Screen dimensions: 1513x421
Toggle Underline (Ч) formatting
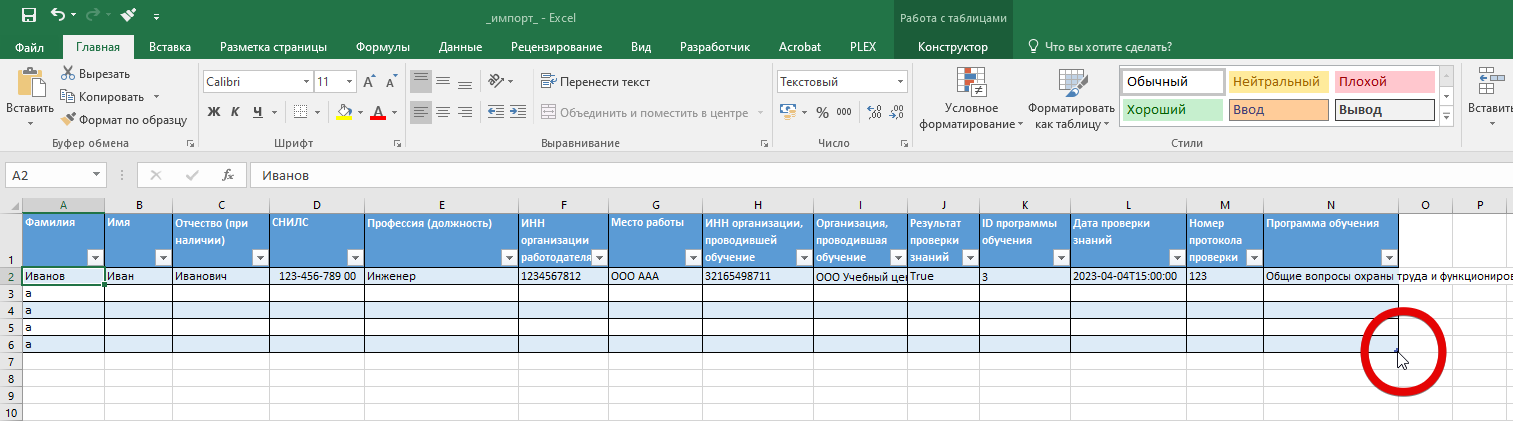pyautogui.click(x=258, y=112)
